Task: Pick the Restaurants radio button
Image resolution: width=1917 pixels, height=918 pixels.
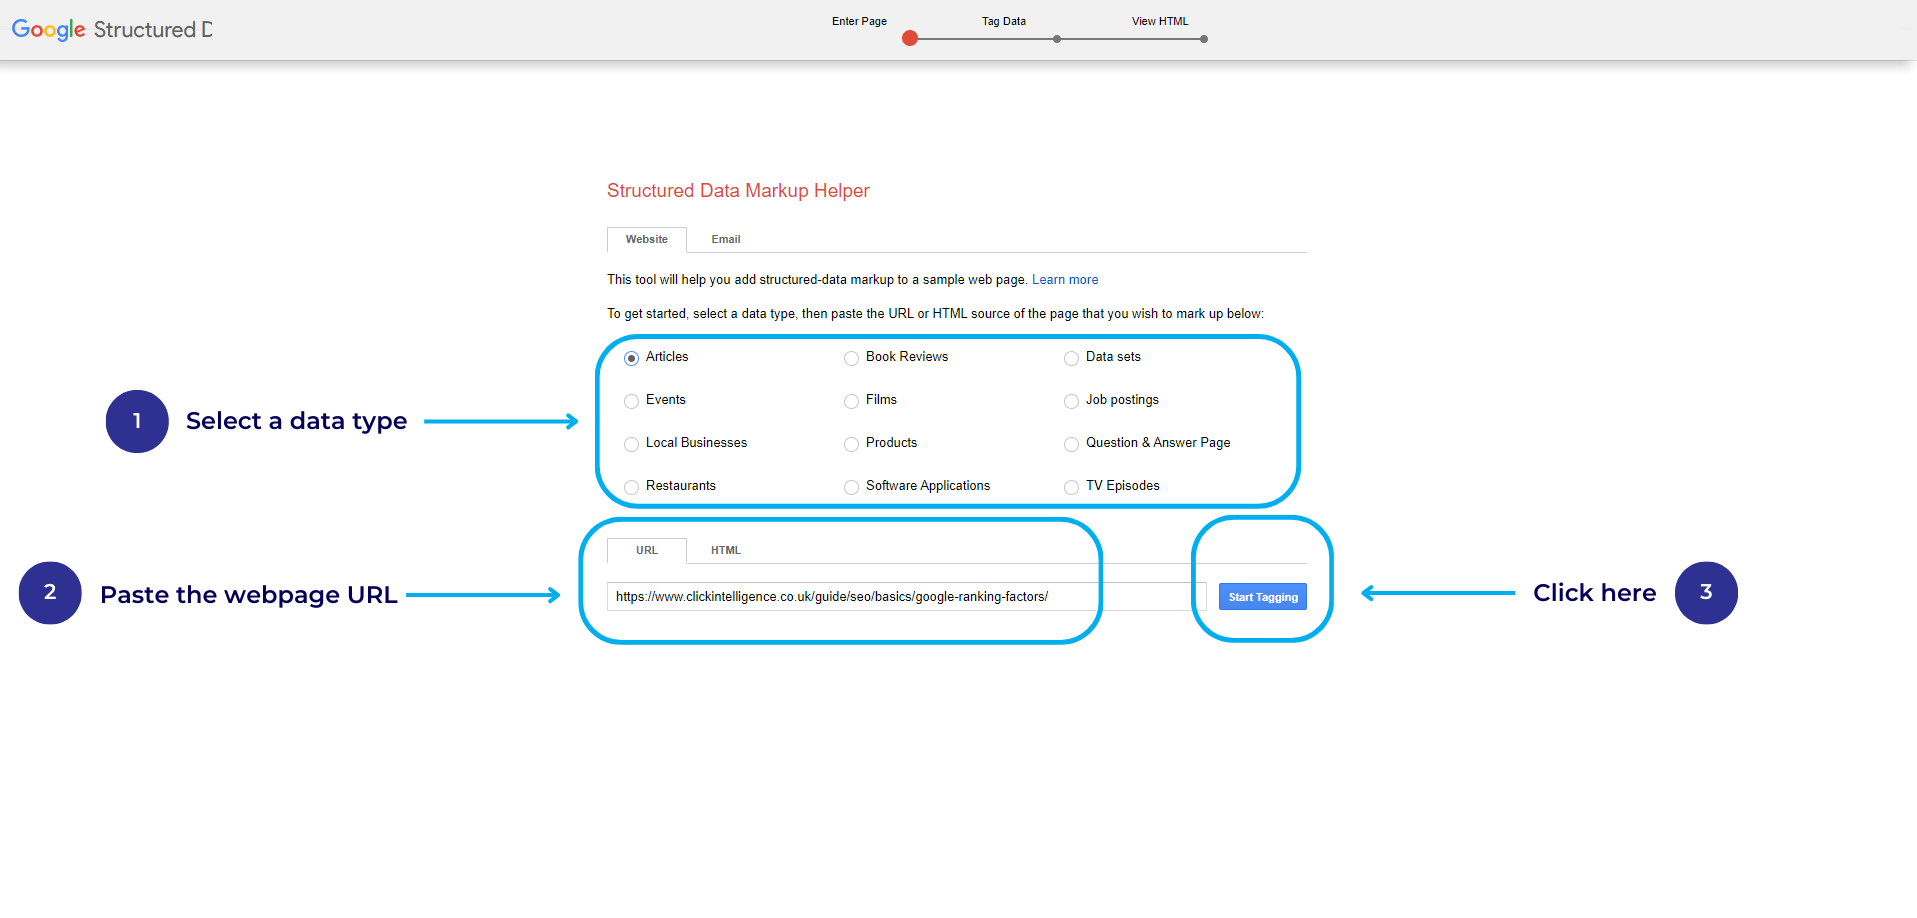Action: (631, 487)
